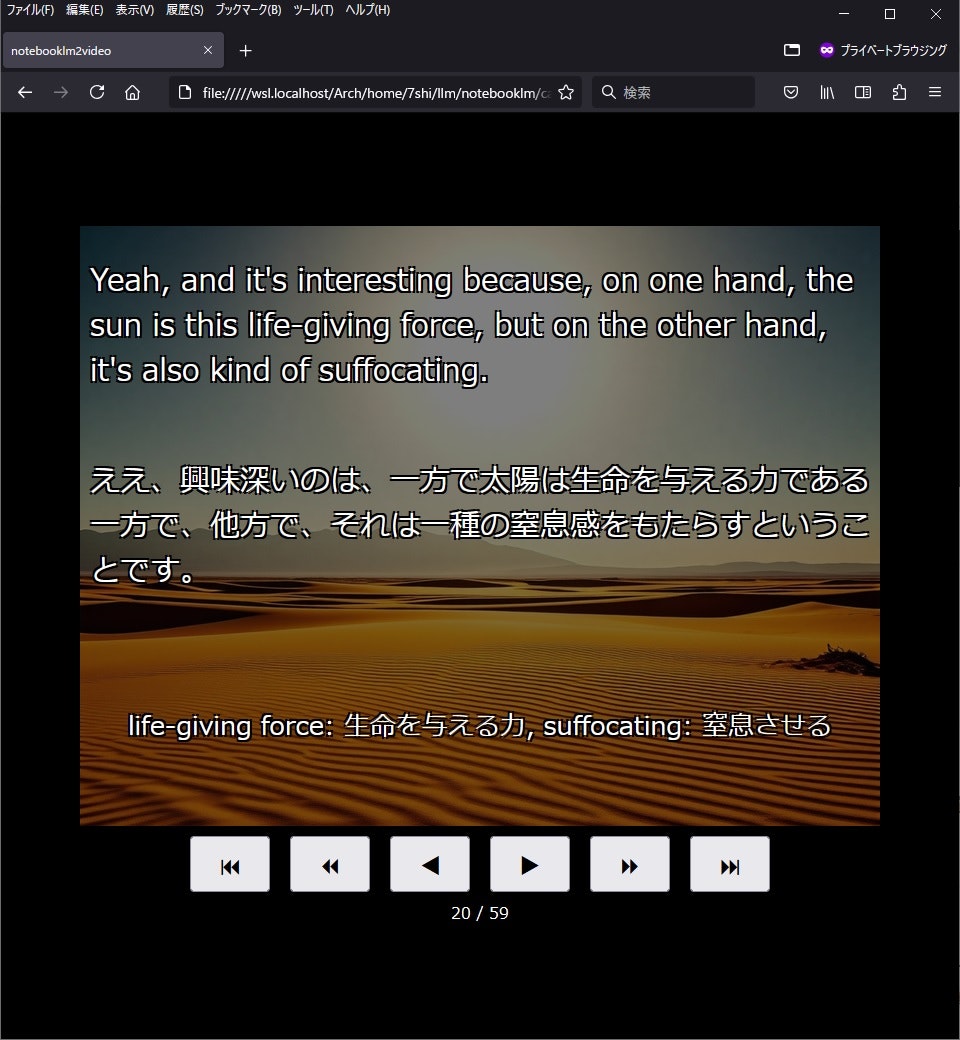The image size is (960, 1040).
Task: Fast-forward with the double-right arrow button
Action: pos(630,864)
